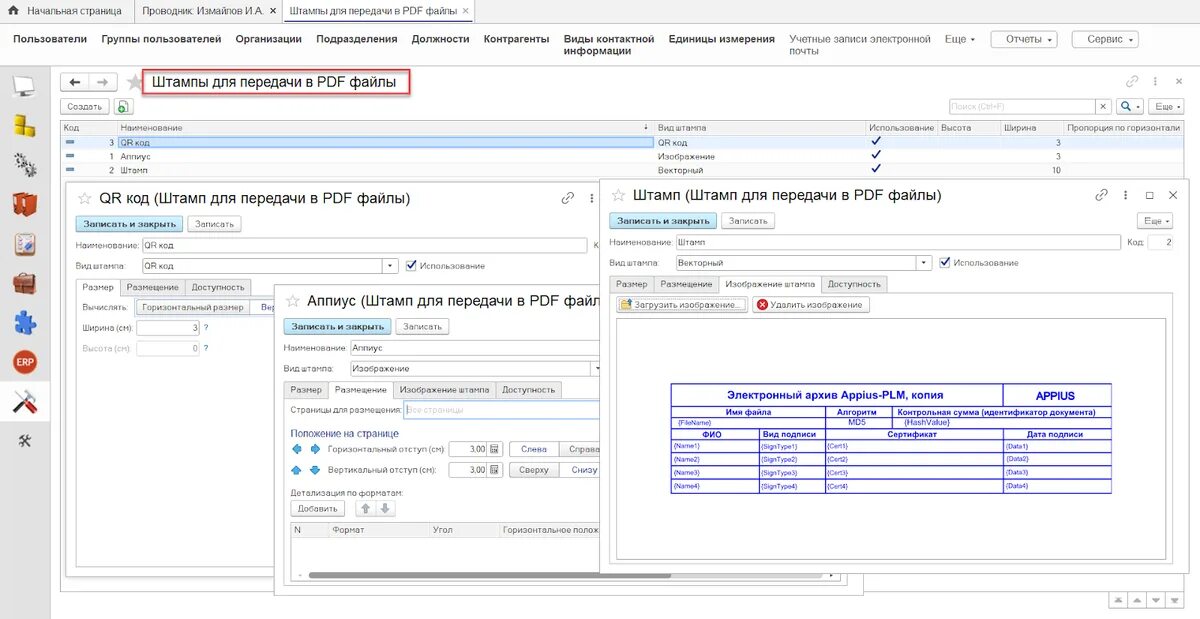The height and width of the screenshot is (619, 1200).
Task: Select Слева alignment toggle
Action: (x=534, y=449)
